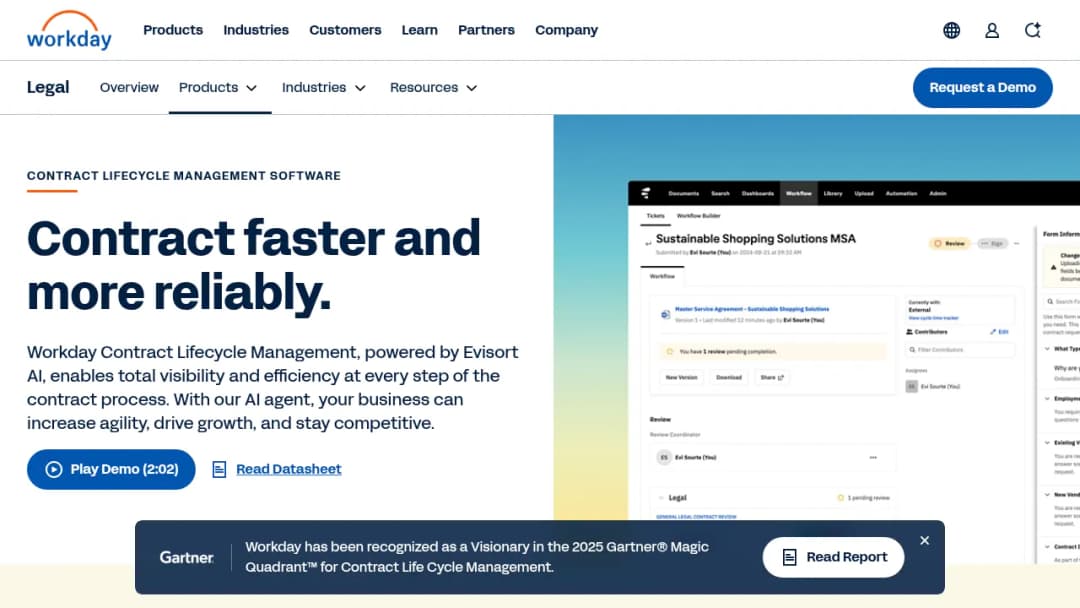1080x608 pixels.
Task: Open the AI chat assistant icon
Action: pyautogui.click(x=1032, y=30)
